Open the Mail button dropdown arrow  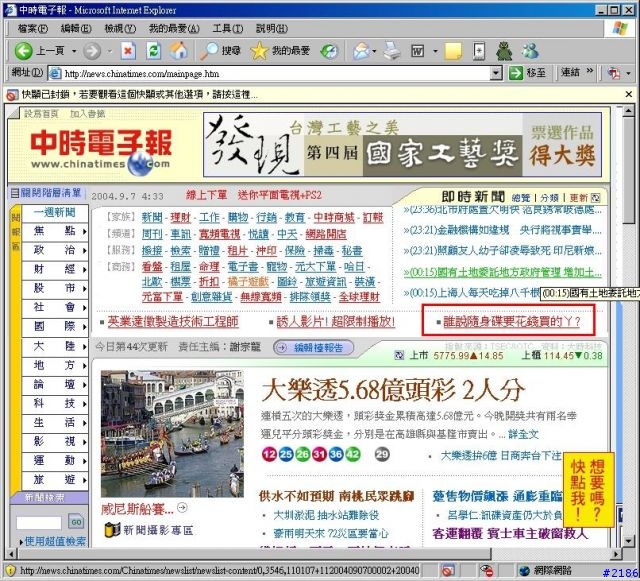374,51
